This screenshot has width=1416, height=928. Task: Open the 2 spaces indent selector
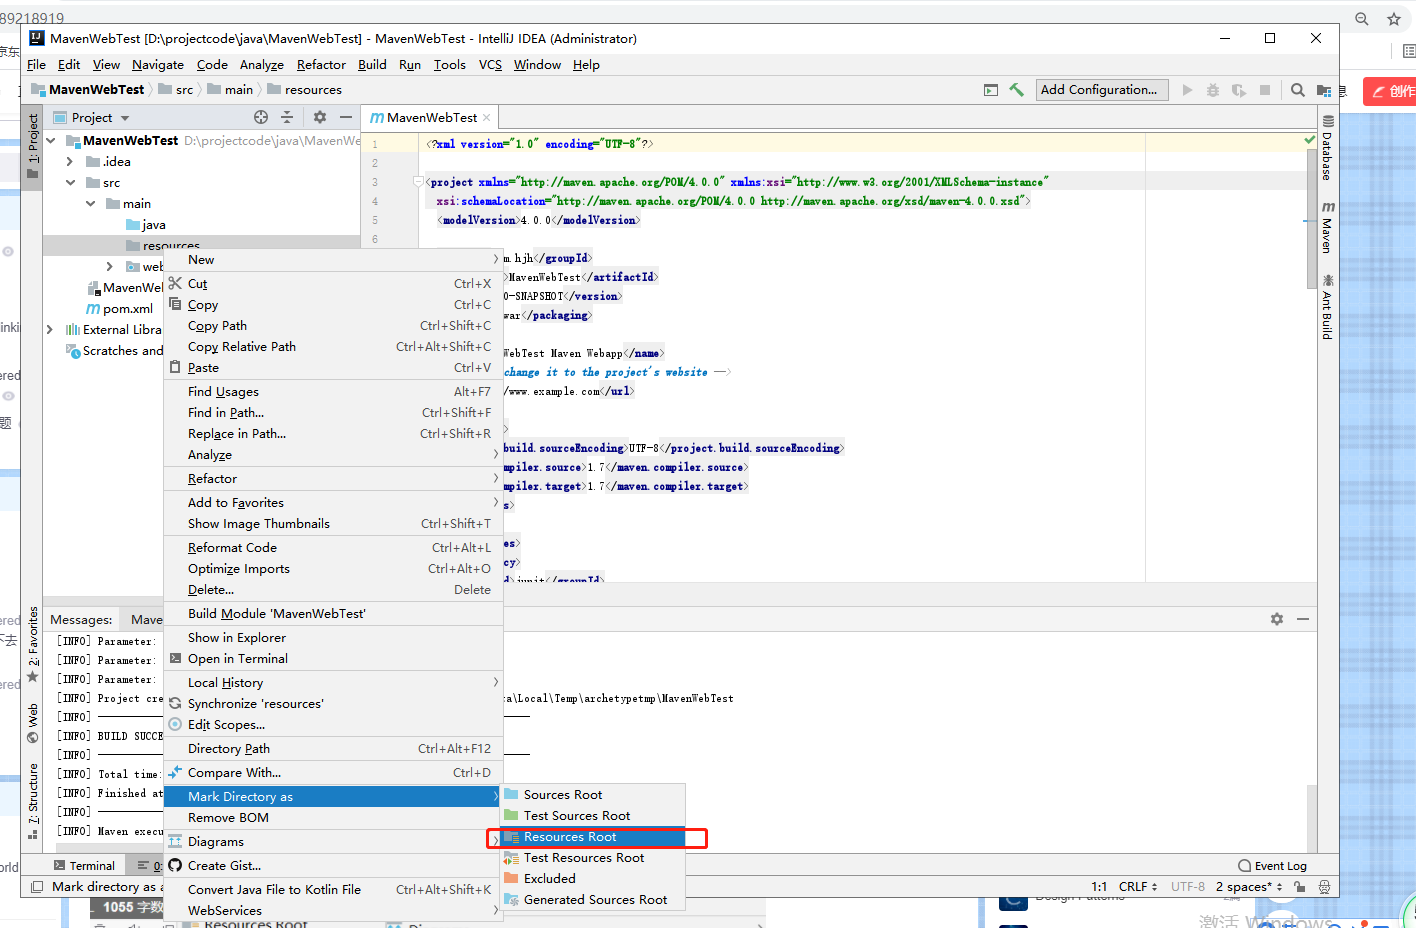(x=1249, y=887)
